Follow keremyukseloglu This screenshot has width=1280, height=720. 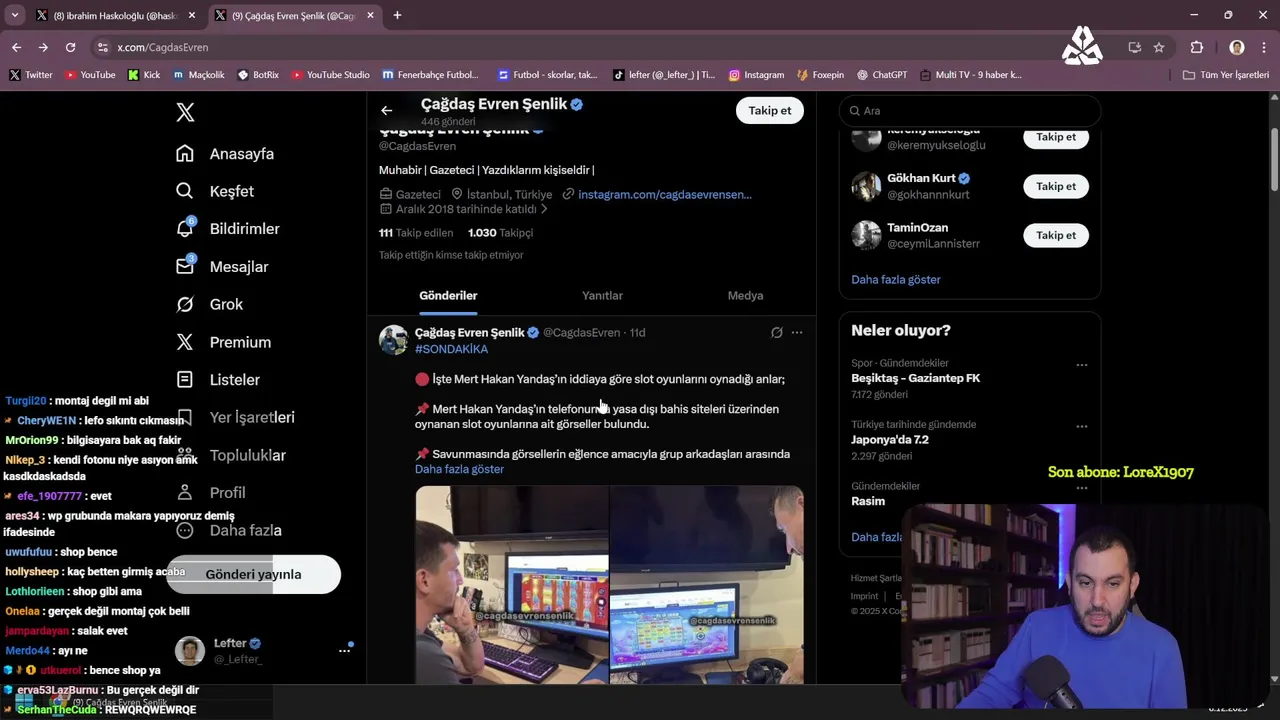tap(1056, 138)
